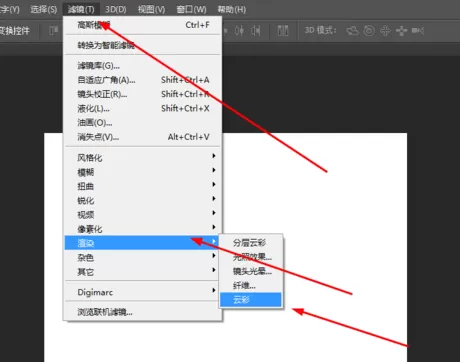Click the distribute right edges icon
Screen dimensions: 460x362
(256, 31)
